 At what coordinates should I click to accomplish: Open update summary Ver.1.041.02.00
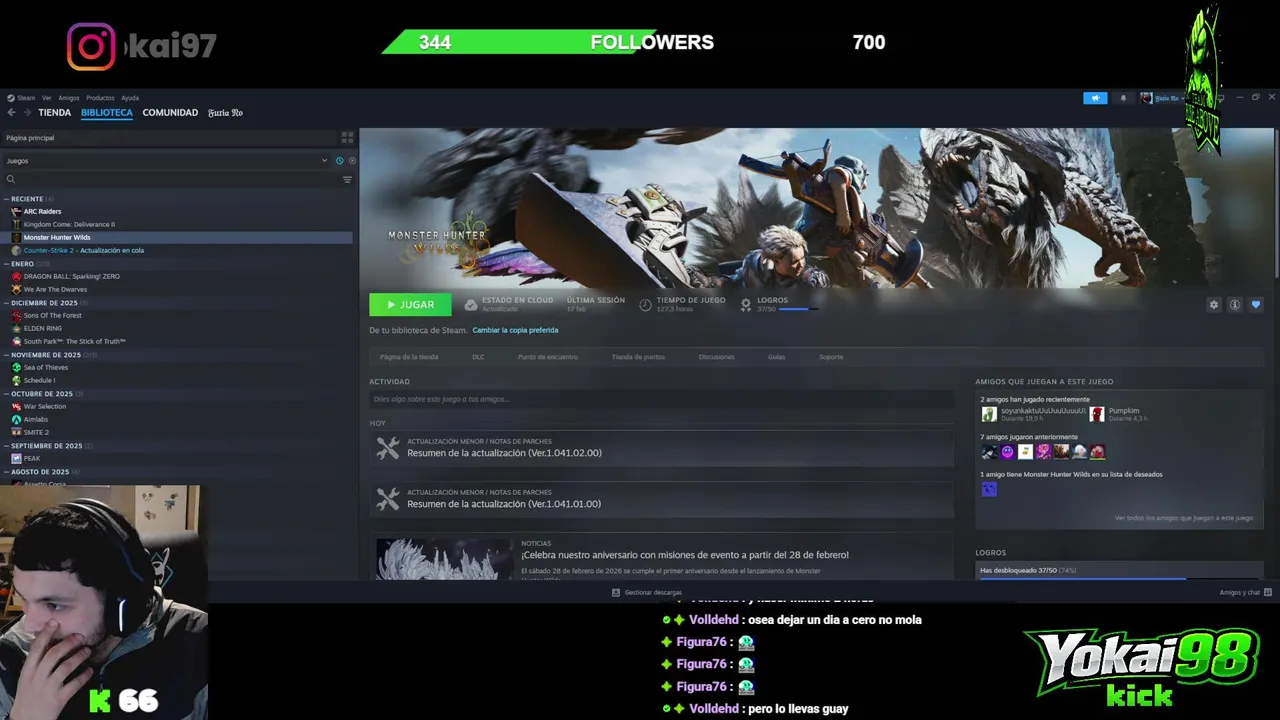661,448
